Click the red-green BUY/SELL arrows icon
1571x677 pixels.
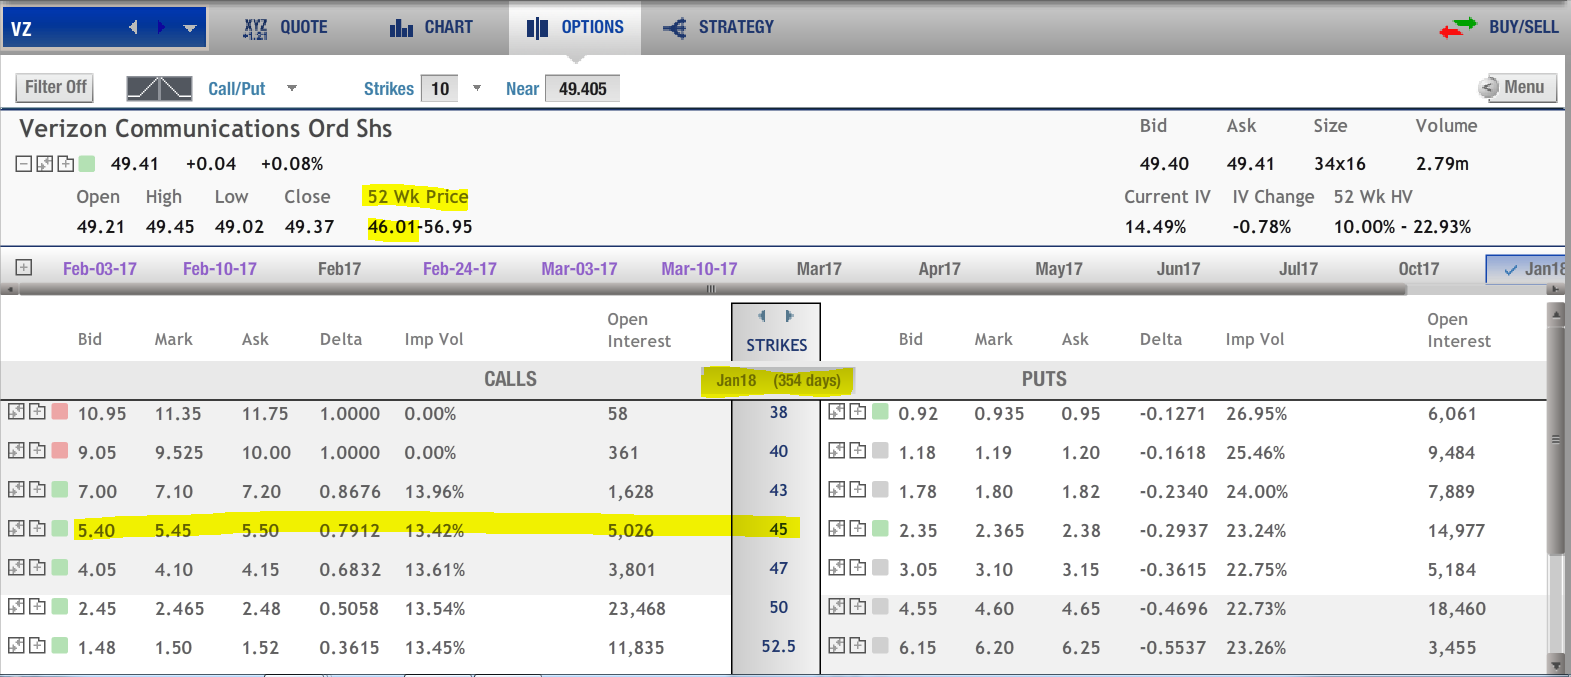click(1458, 27)
